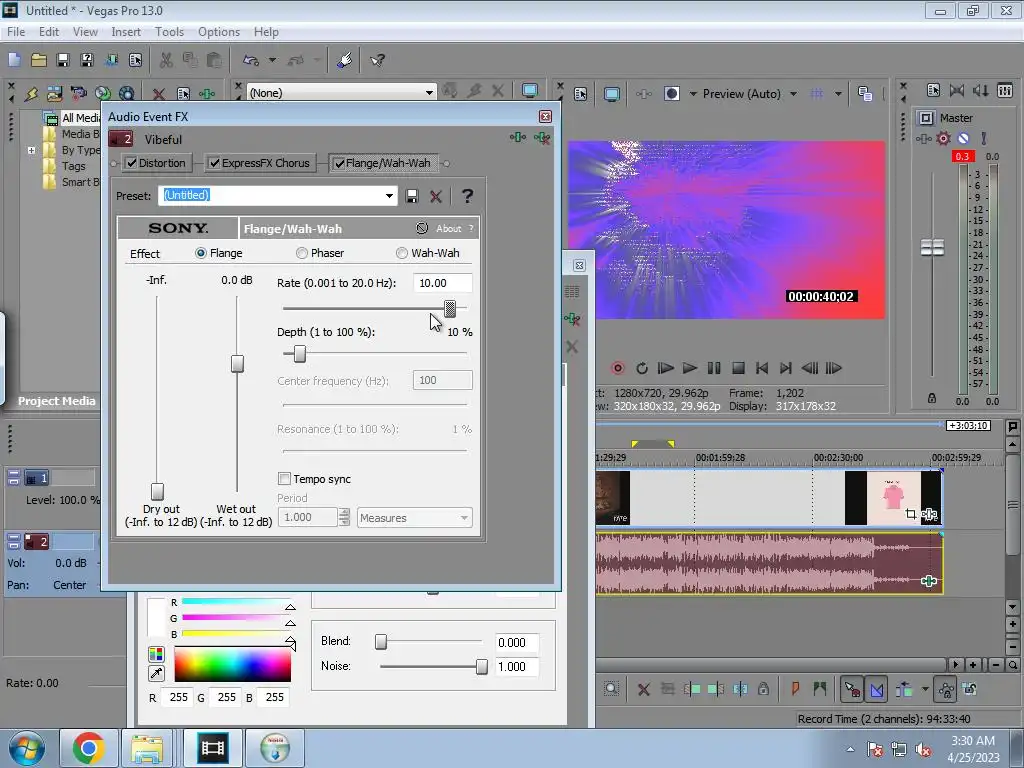The width and height of the screenshot is (1024, 768).
Task: Select the All Media folder in the tree
Action: tap(80, 118)
